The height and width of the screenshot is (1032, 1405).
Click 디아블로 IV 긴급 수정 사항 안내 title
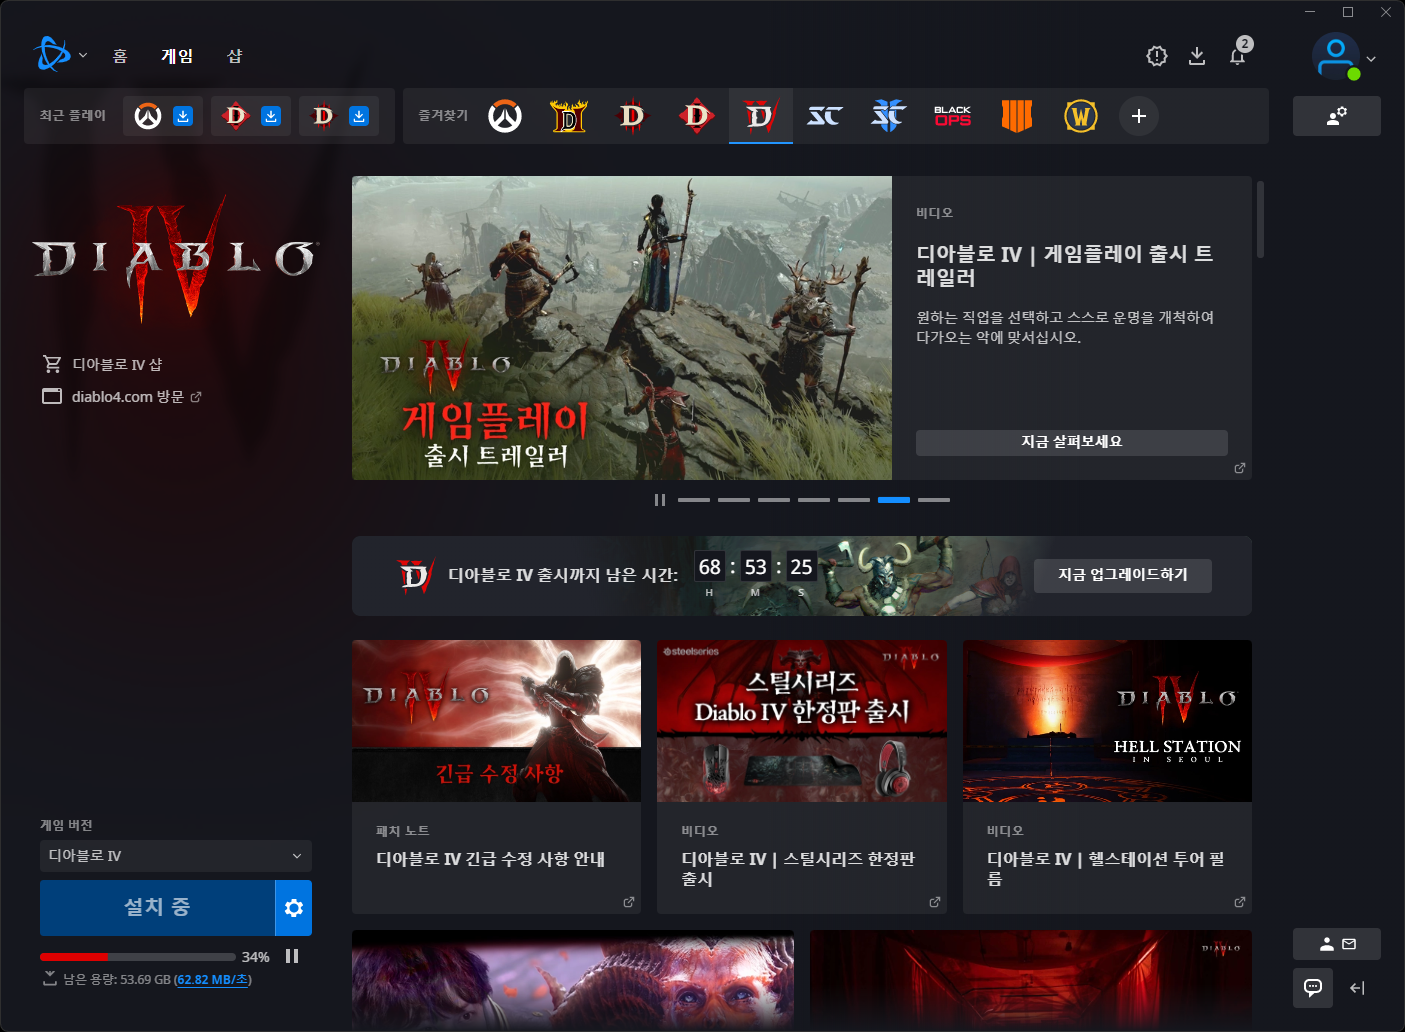coord(491,859)
